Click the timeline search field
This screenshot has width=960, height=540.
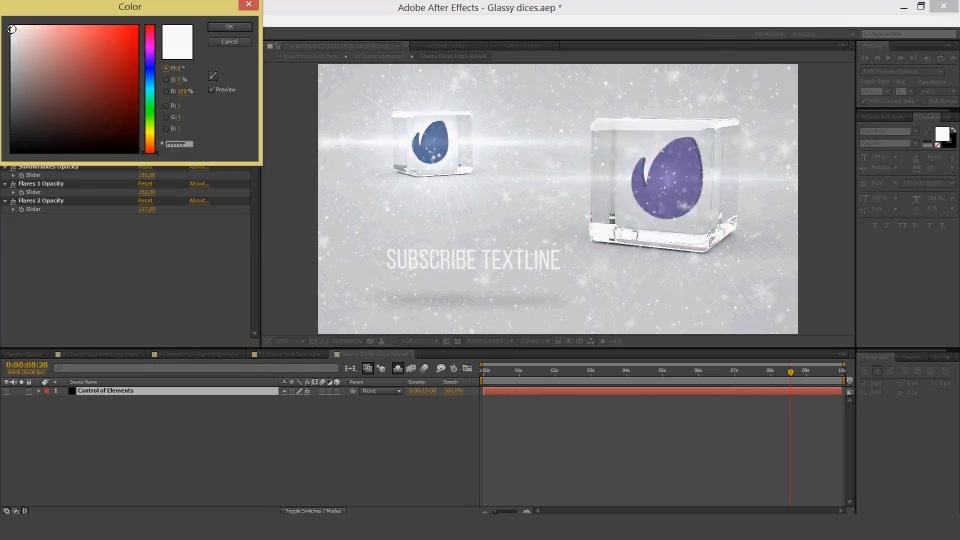coord(196,368)
